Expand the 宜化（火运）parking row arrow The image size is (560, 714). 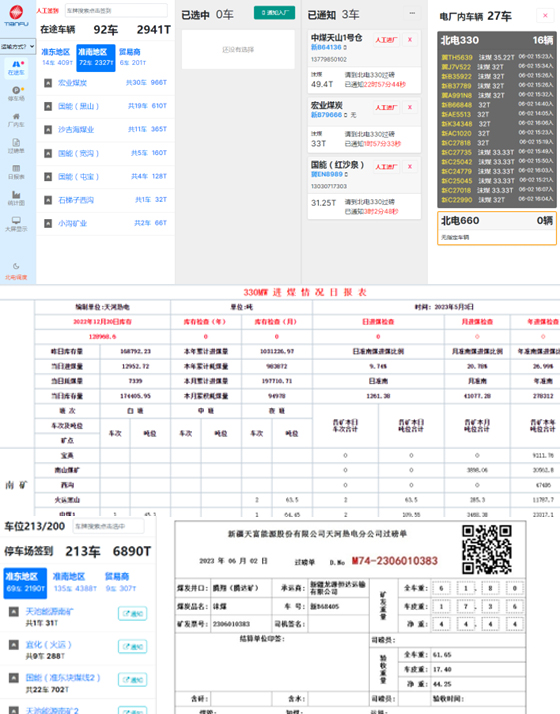click(14, 644)
